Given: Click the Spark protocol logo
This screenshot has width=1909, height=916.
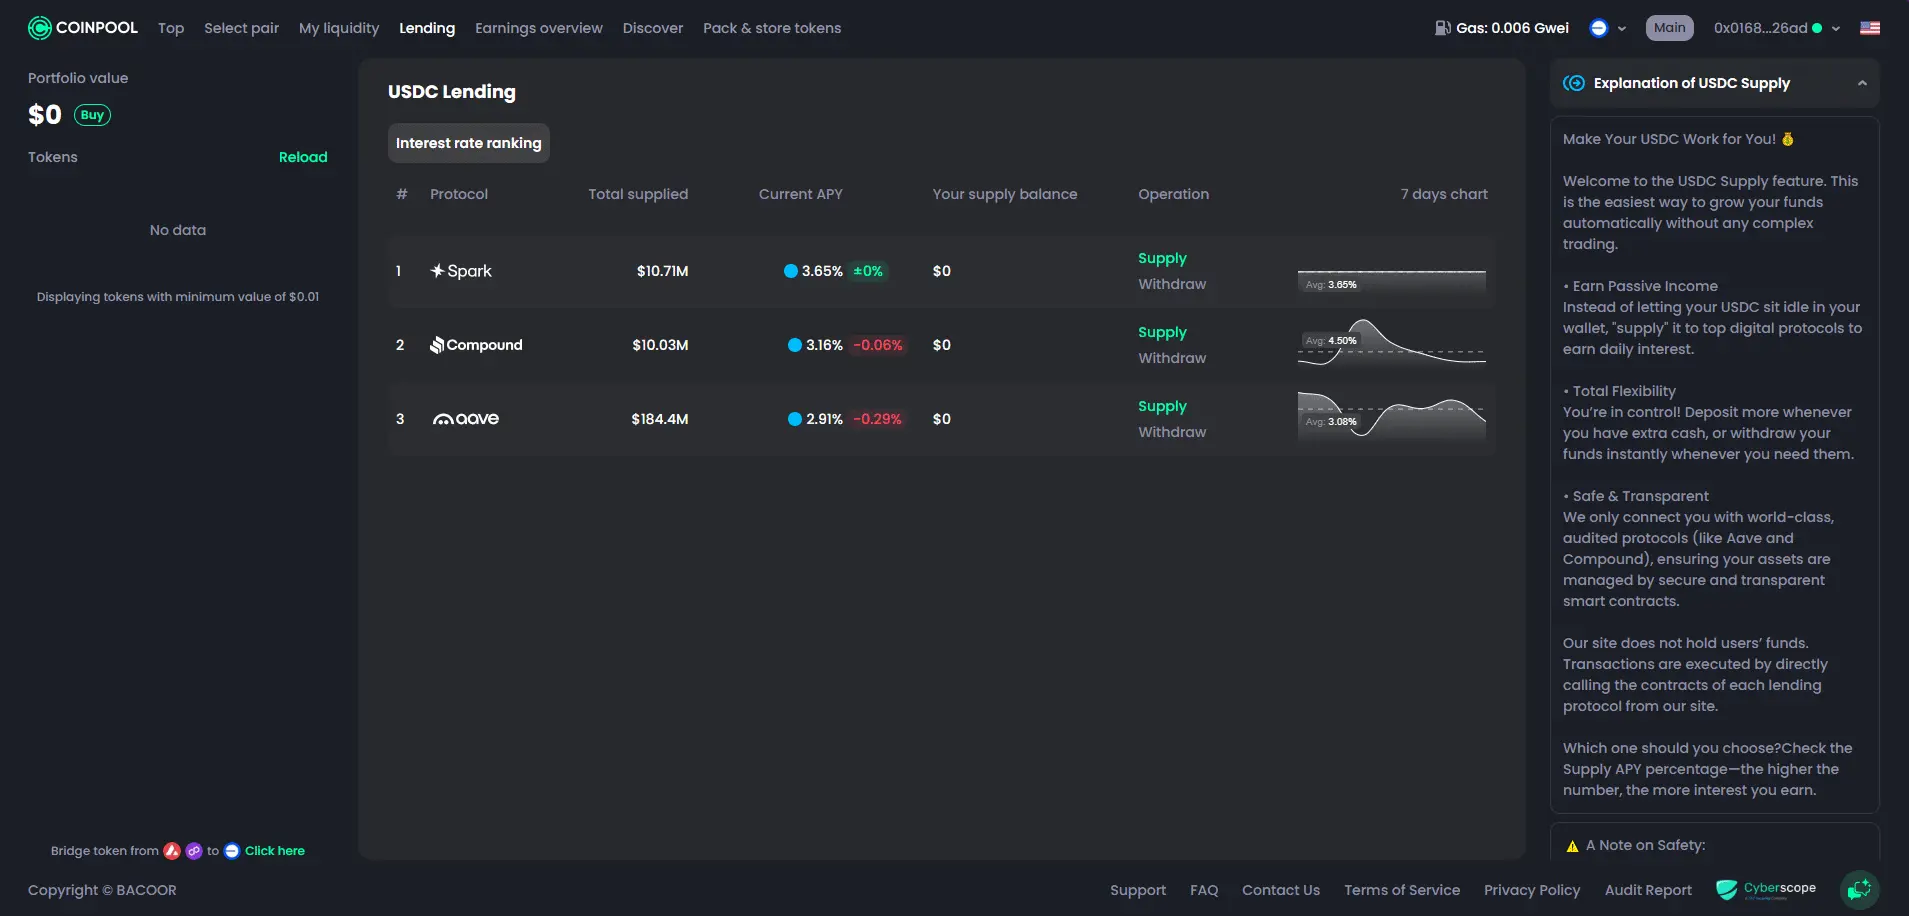Looking at the screenshot, I should tap(461, 271).
